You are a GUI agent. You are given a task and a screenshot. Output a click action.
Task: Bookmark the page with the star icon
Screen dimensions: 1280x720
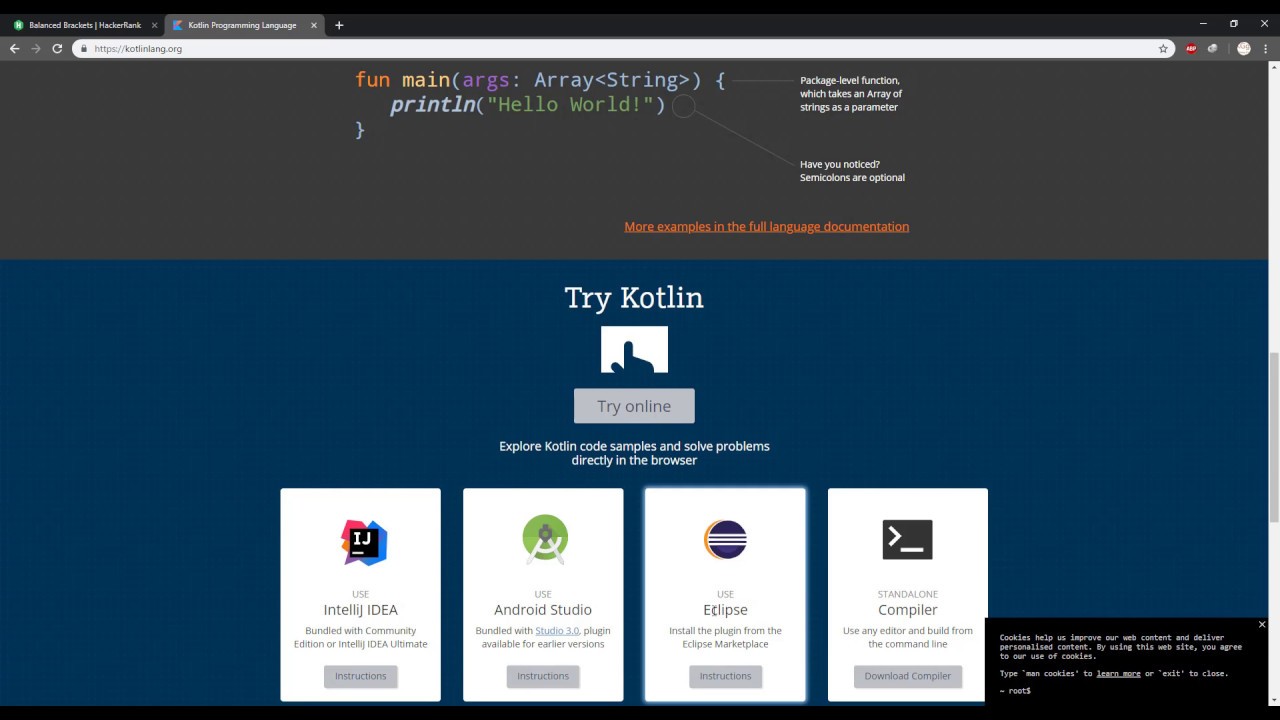tap(1163, 48)
